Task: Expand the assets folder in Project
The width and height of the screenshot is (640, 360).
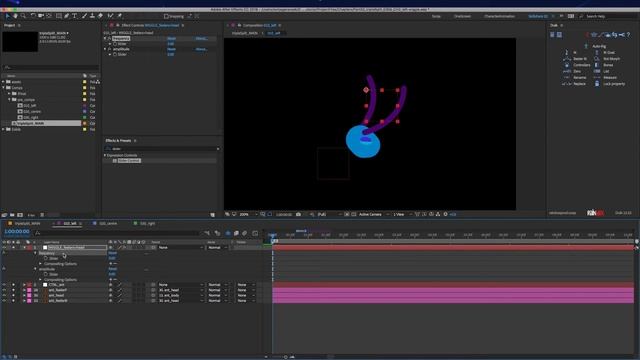Action: pos(3,82)
